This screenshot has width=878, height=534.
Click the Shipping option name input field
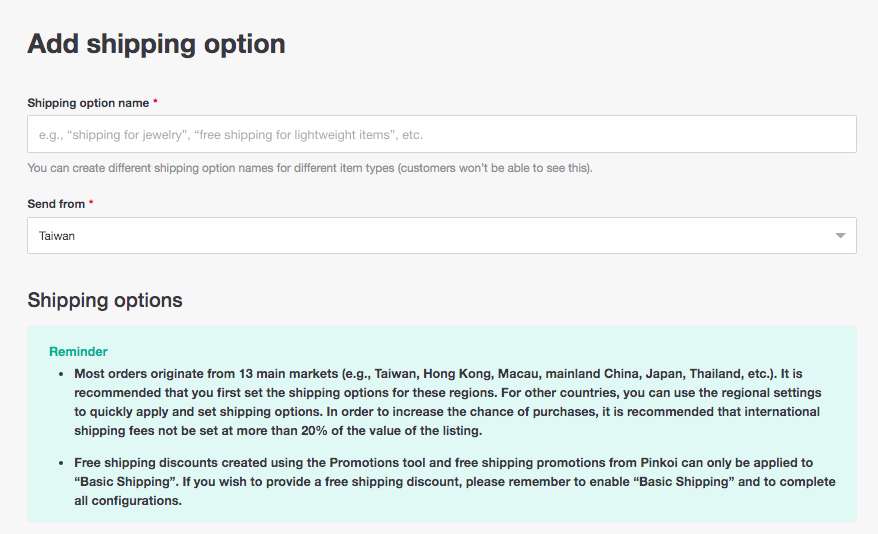[441, 134]
